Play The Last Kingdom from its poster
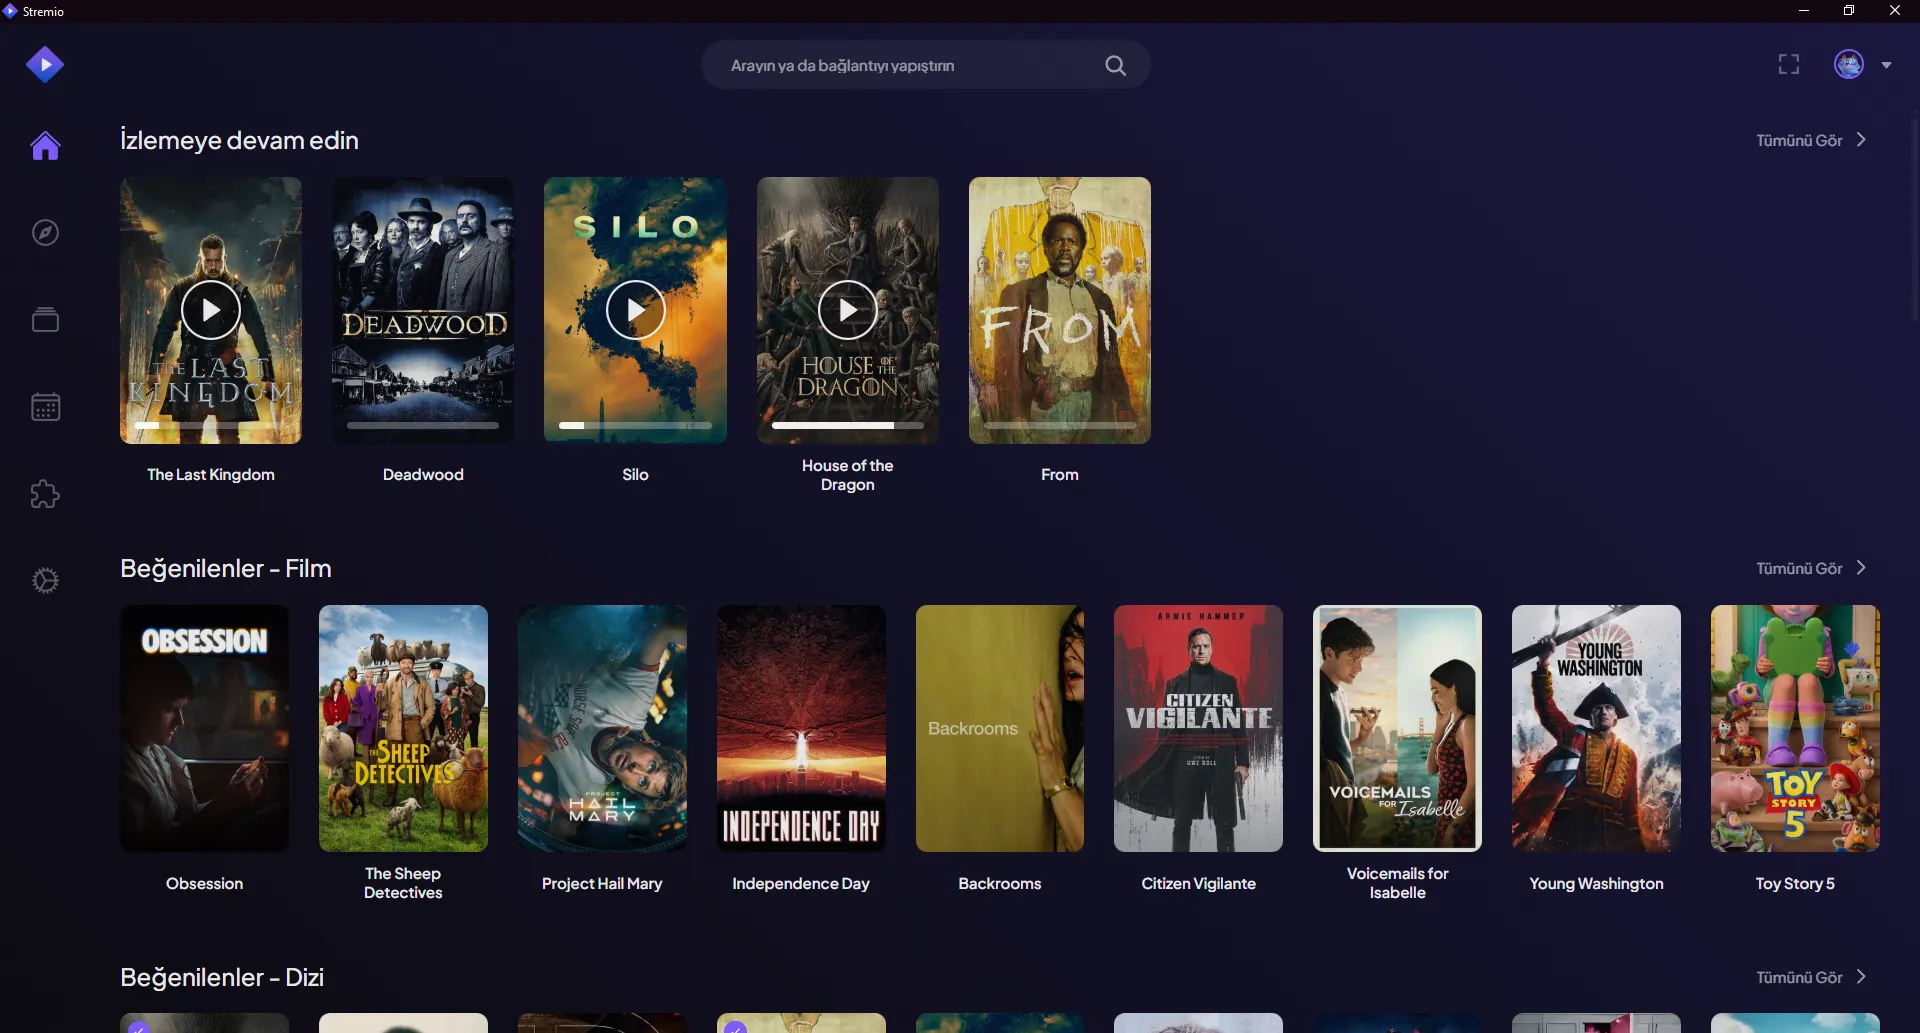The image size is (1920, 1033). [211, 310]
